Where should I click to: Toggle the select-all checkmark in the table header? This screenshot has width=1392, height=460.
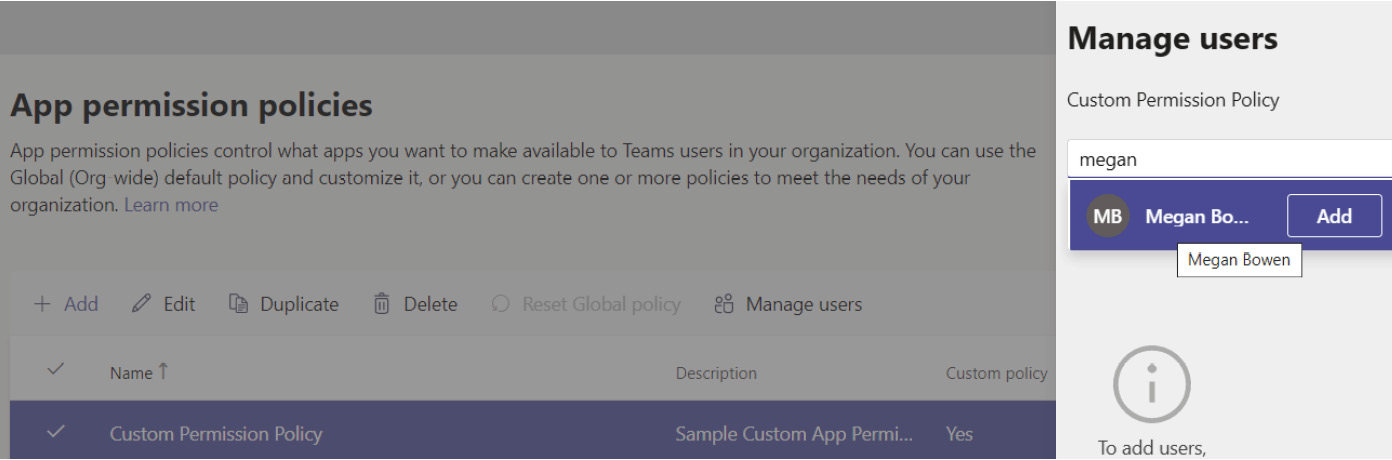click(56, 370)
